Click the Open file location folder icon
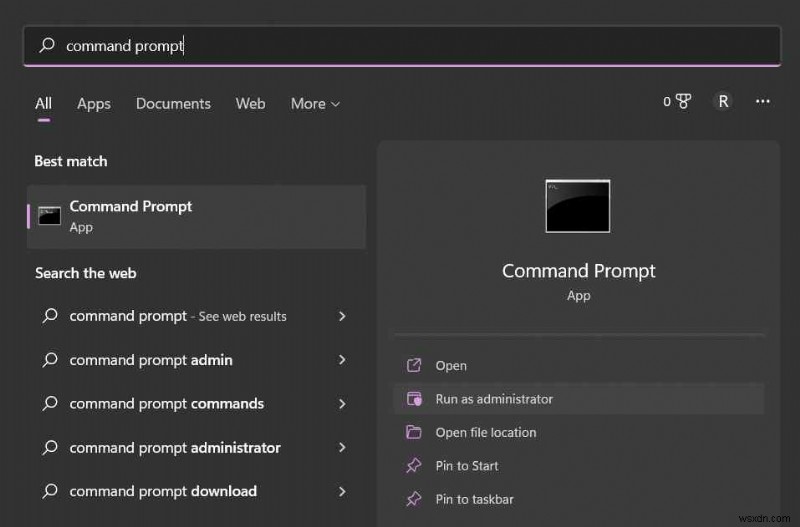Viewport: 800px width, 527px height. 414,432
